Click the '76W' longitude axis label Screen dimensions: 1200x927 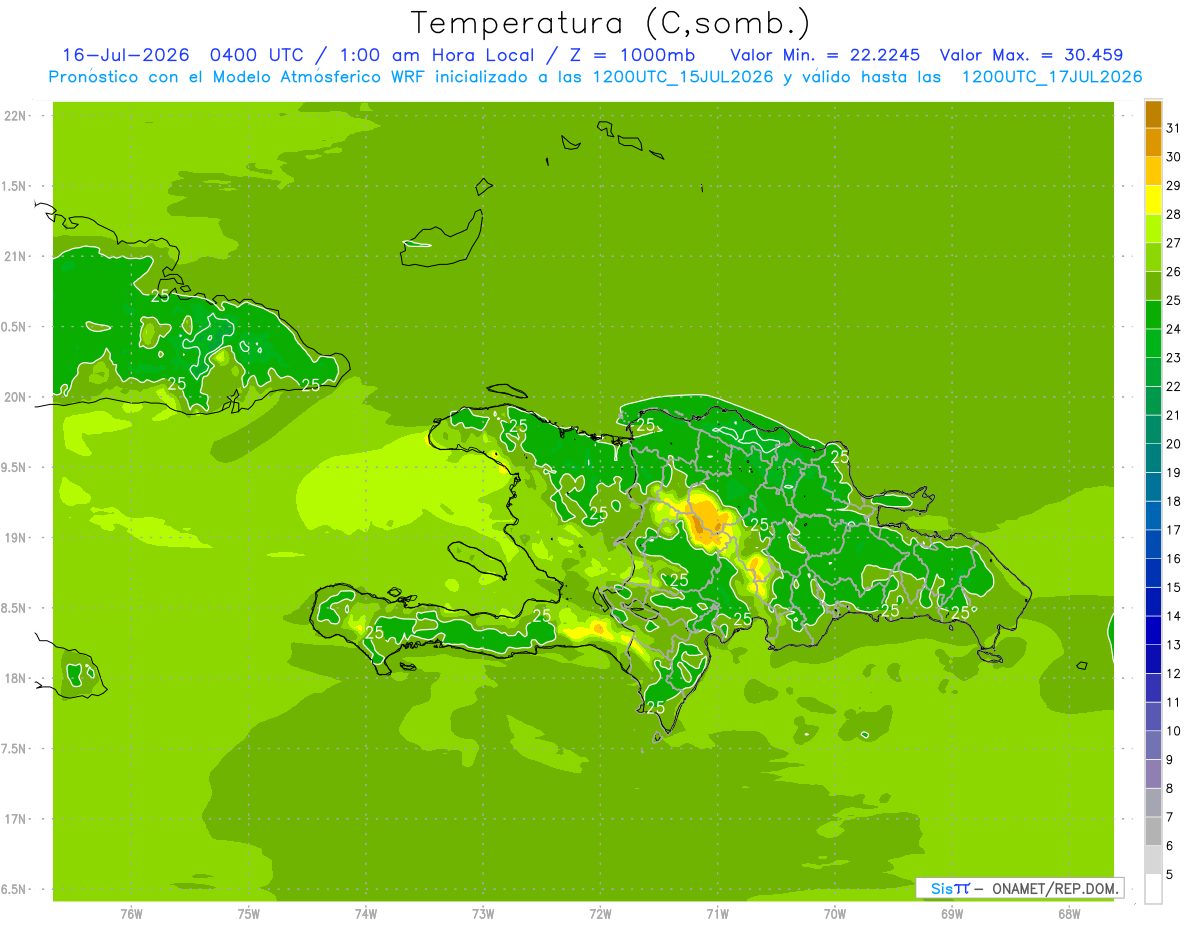132,914
